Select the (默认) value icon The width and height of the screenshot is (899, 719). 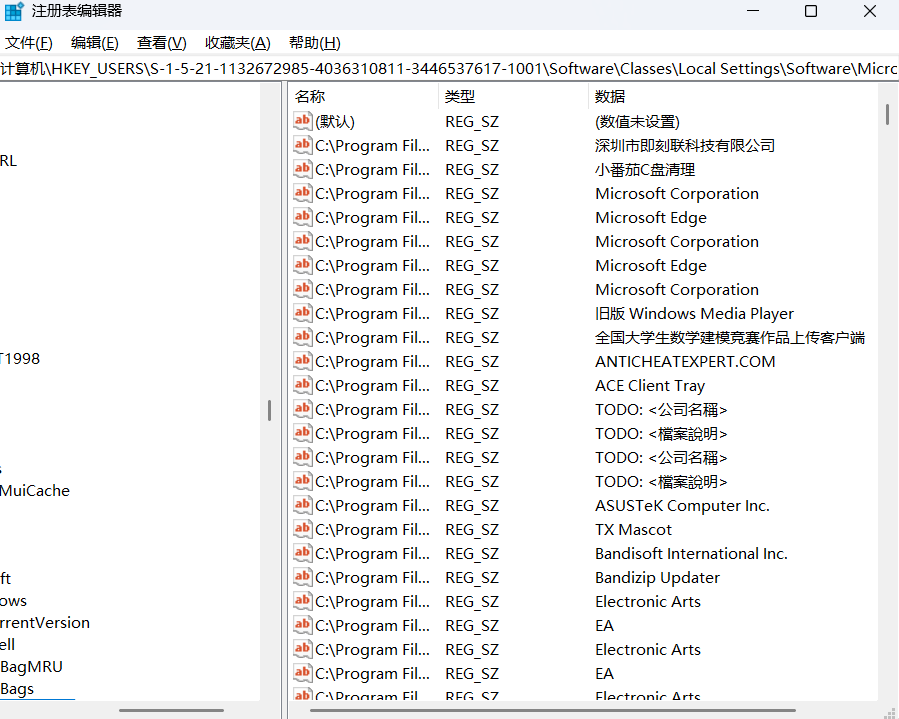tap(302, 121)
